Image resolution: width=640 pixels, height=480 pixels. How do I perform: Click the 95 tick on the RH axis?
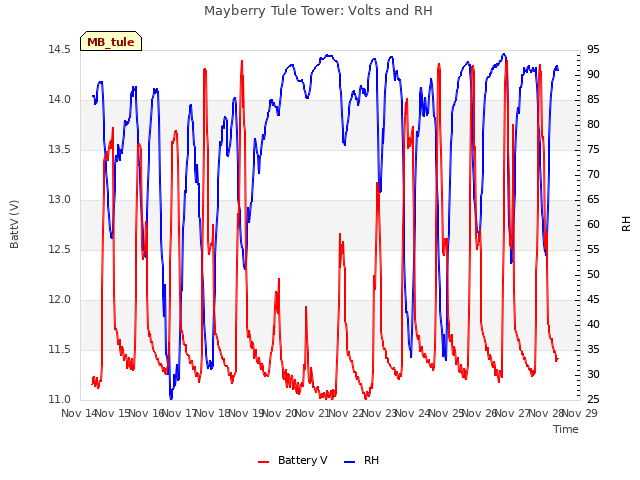tap(593, 49)
